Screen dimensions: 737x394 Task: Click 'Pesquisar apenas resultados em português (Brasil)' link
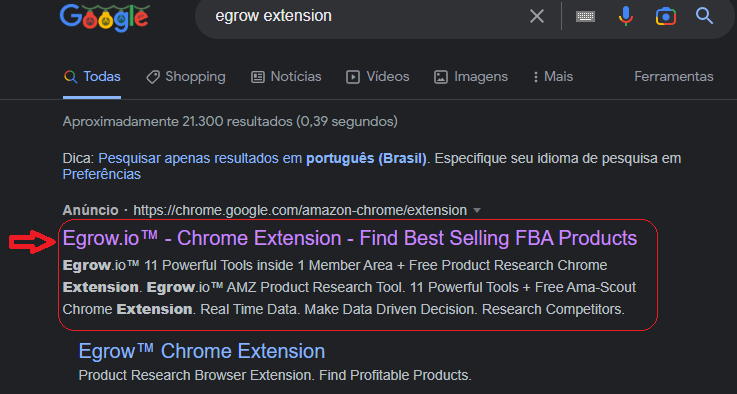coord(262,158)
